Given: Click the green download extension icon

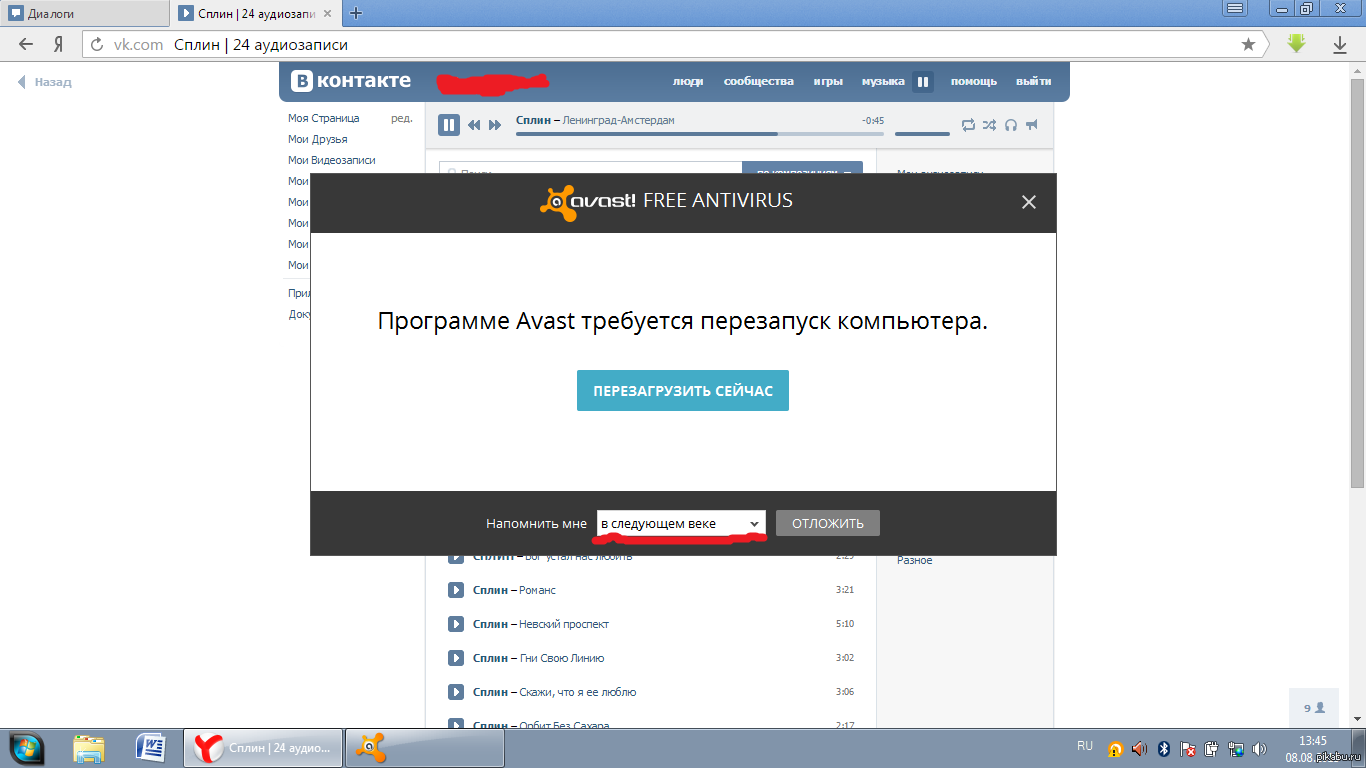Looking at the screenshot, I should pos(1297,44).
